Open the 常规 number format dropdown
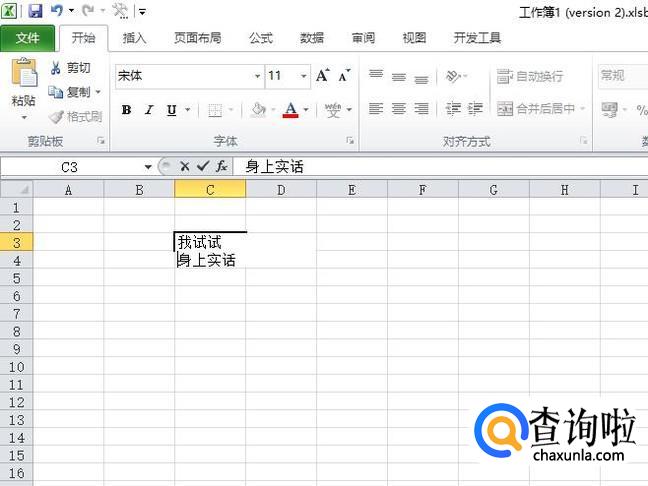The image size is (648, 486). click(x=623, y=76)
